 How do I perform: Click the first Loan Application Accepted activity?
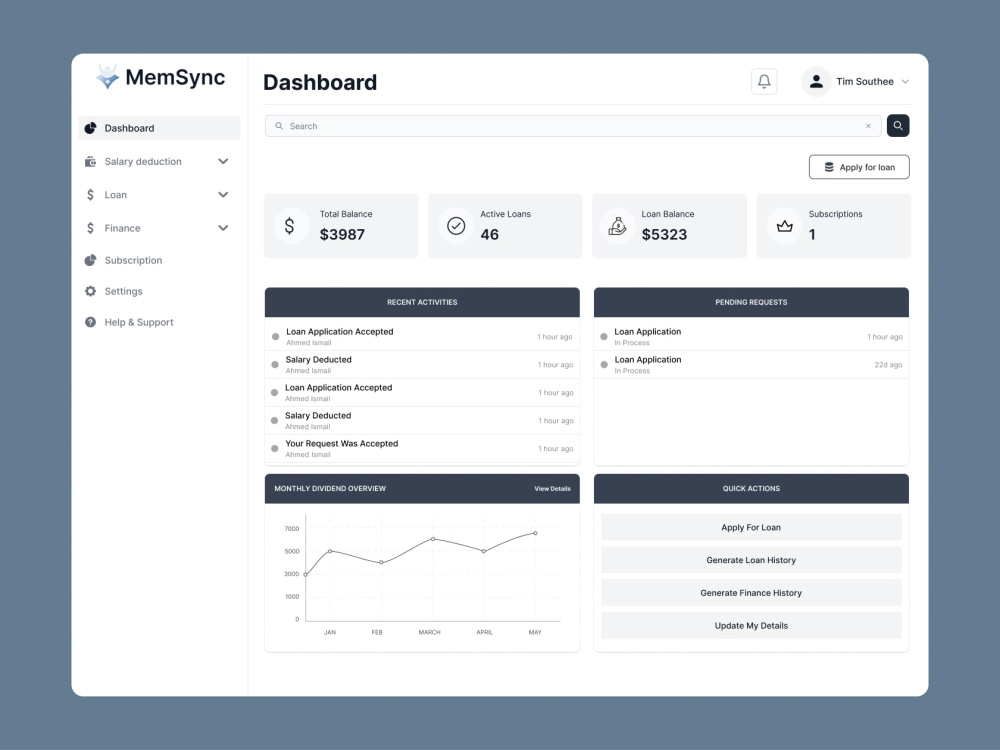[x=422, y=336]
